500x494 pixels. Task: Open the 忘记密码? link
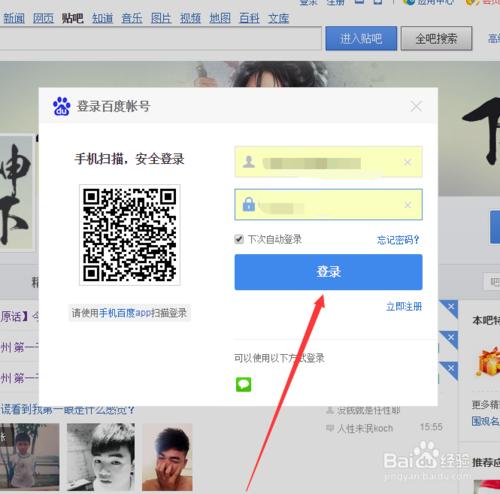tap(398, 240)
